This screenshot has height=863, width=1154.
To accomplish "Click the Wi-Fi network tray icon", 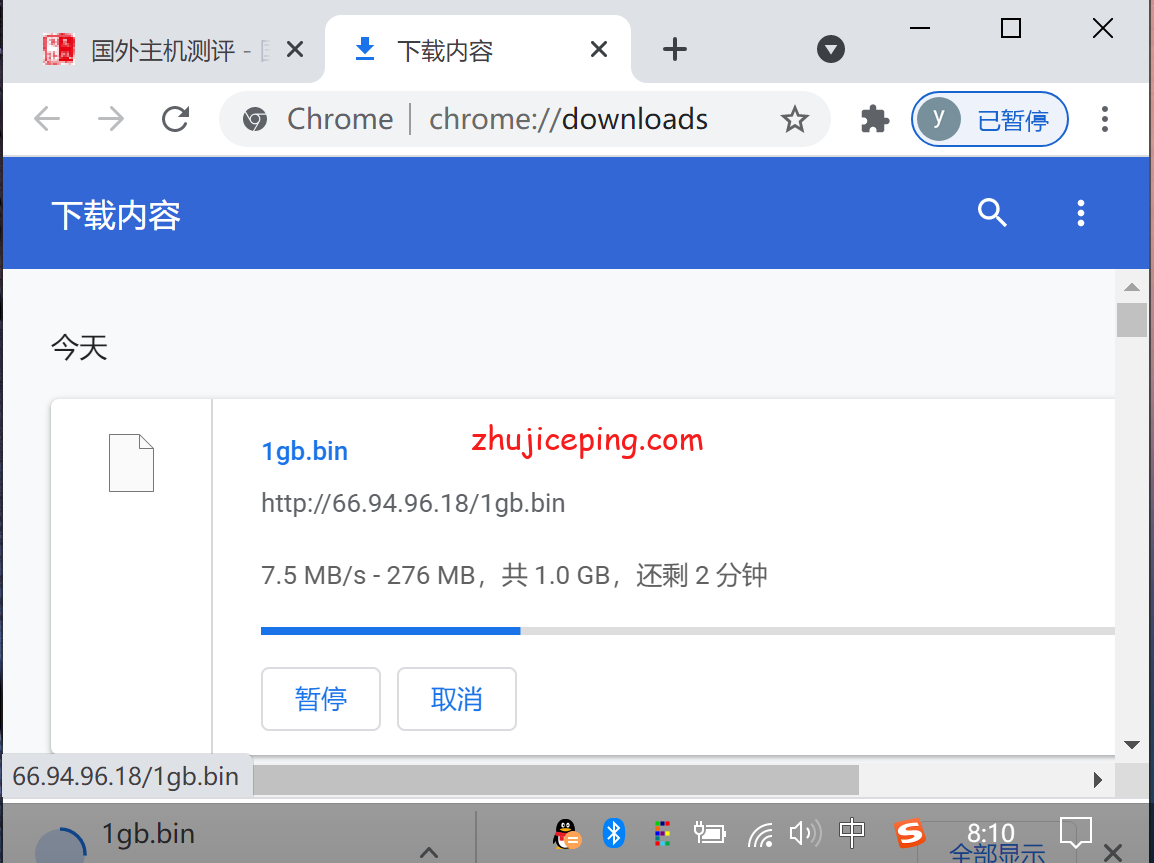I will [x=761, y=833].
